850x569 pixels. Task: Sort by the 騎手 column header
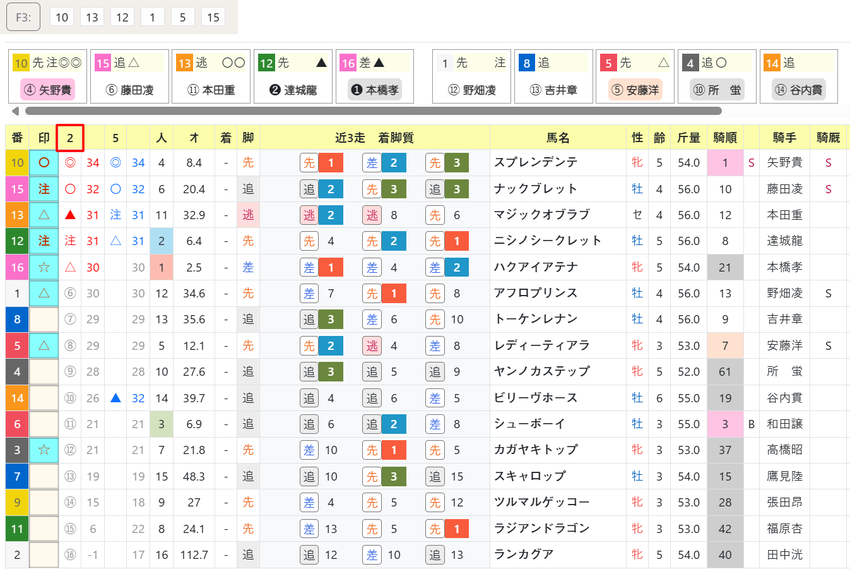pyautogui.click(x=784, y=138)
